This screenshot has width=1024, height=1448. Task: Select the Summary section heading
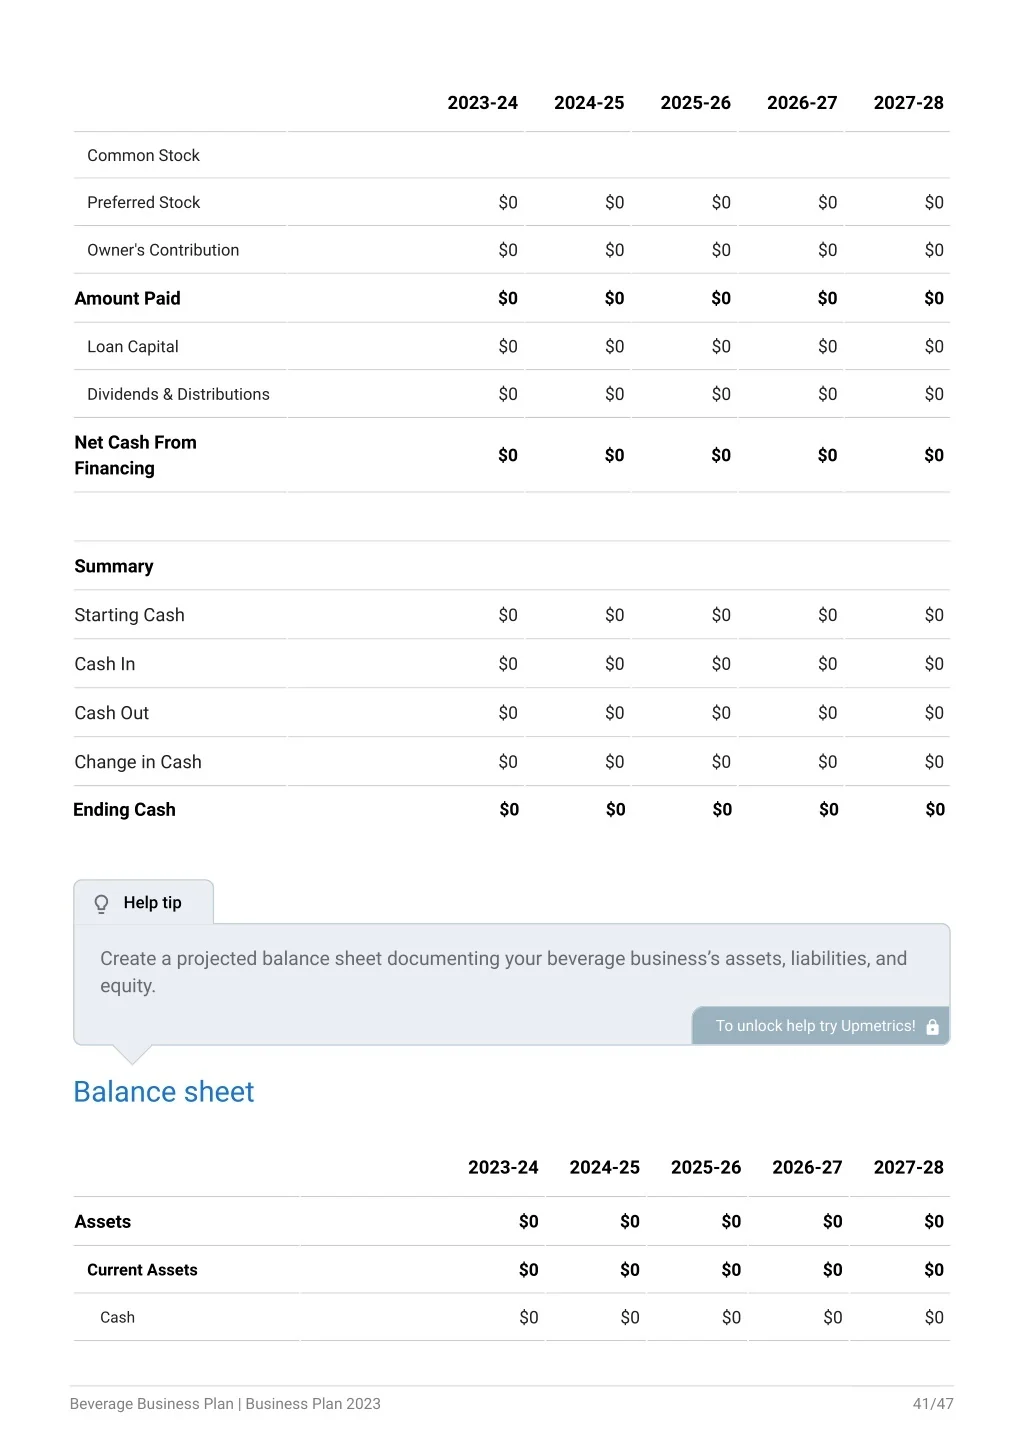(114, 567)
